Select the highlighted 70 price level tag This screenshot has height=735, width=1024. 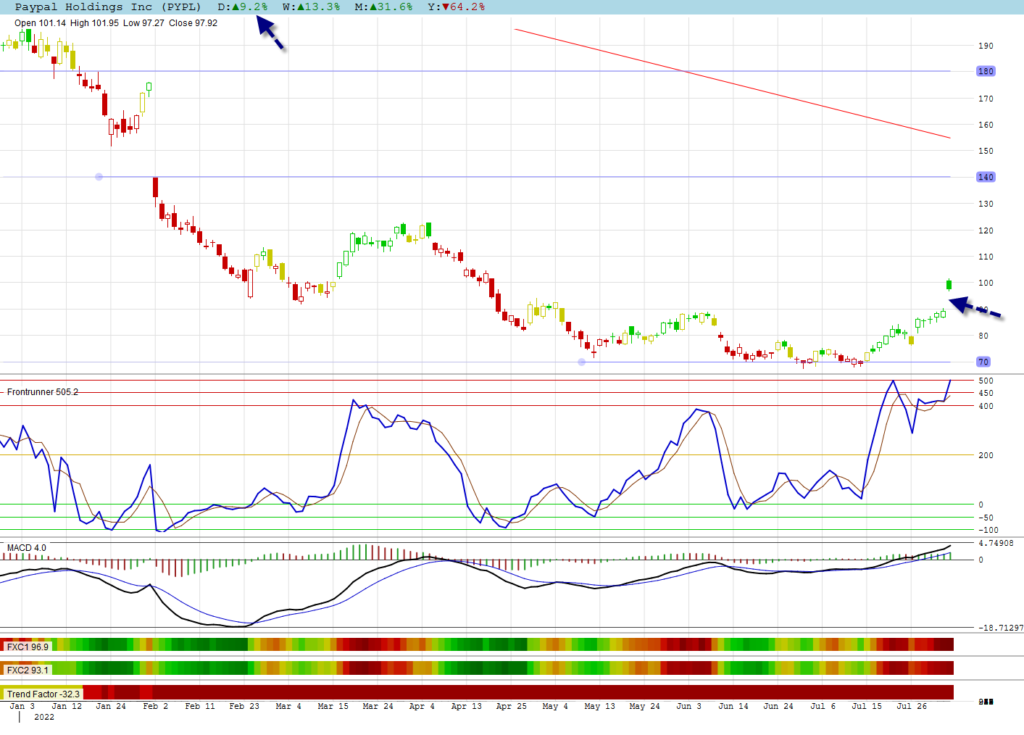click(984, 362)
